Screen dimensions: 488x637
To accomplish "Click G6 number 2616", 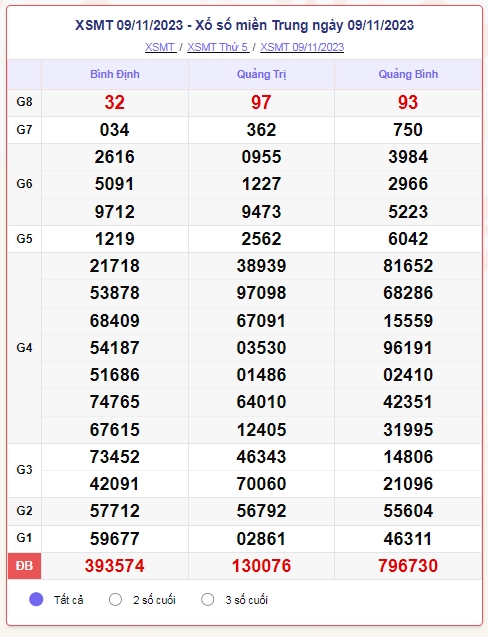I will tap(115, 157).
